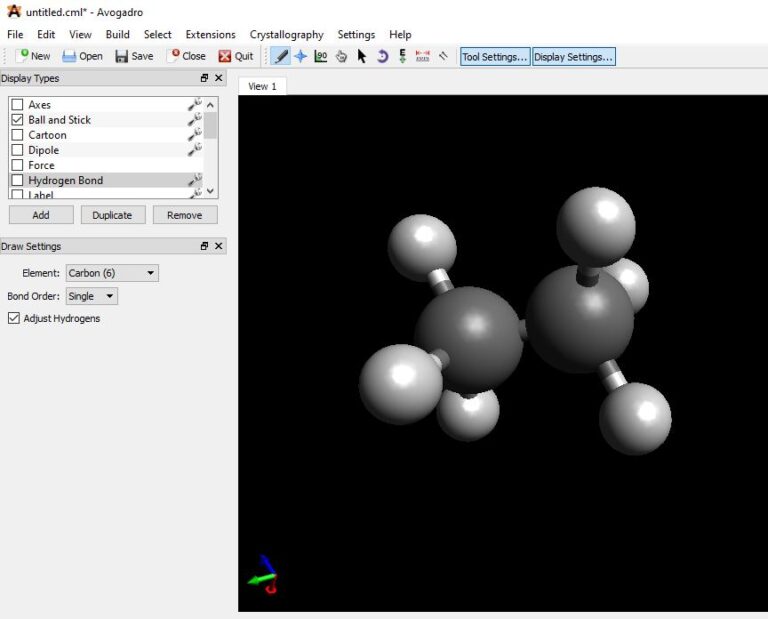The width and height of the screenshot is (768, 619).
Task: Select the Navigate tool star icon
Action: click(300, 57)
